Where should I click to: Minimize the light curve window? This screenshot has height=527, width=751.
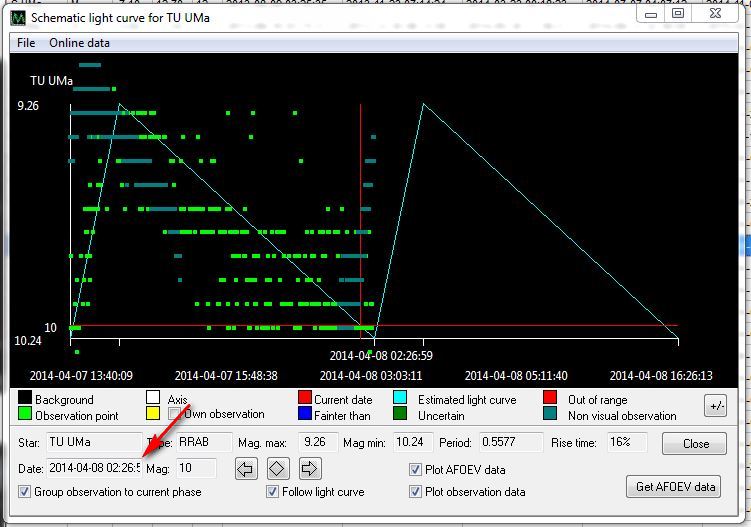[650, 14]
